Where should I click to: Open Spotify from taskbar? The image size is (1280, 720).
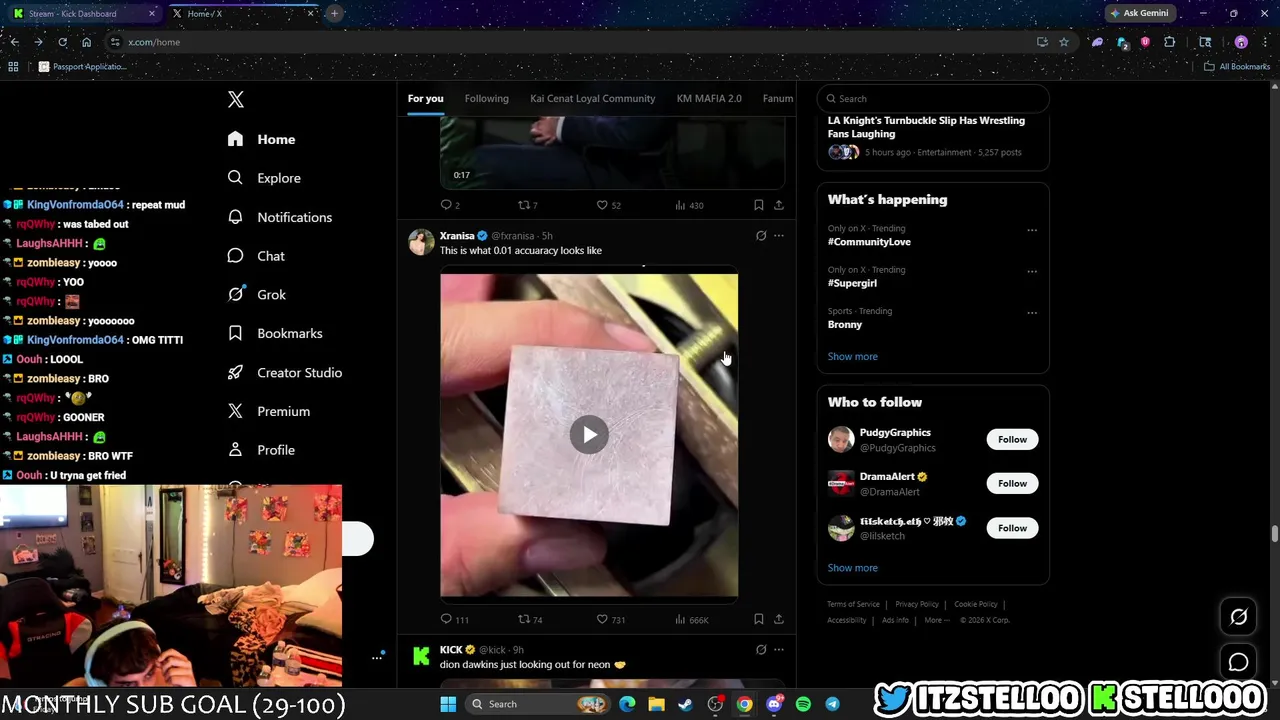tap(803, 704)
